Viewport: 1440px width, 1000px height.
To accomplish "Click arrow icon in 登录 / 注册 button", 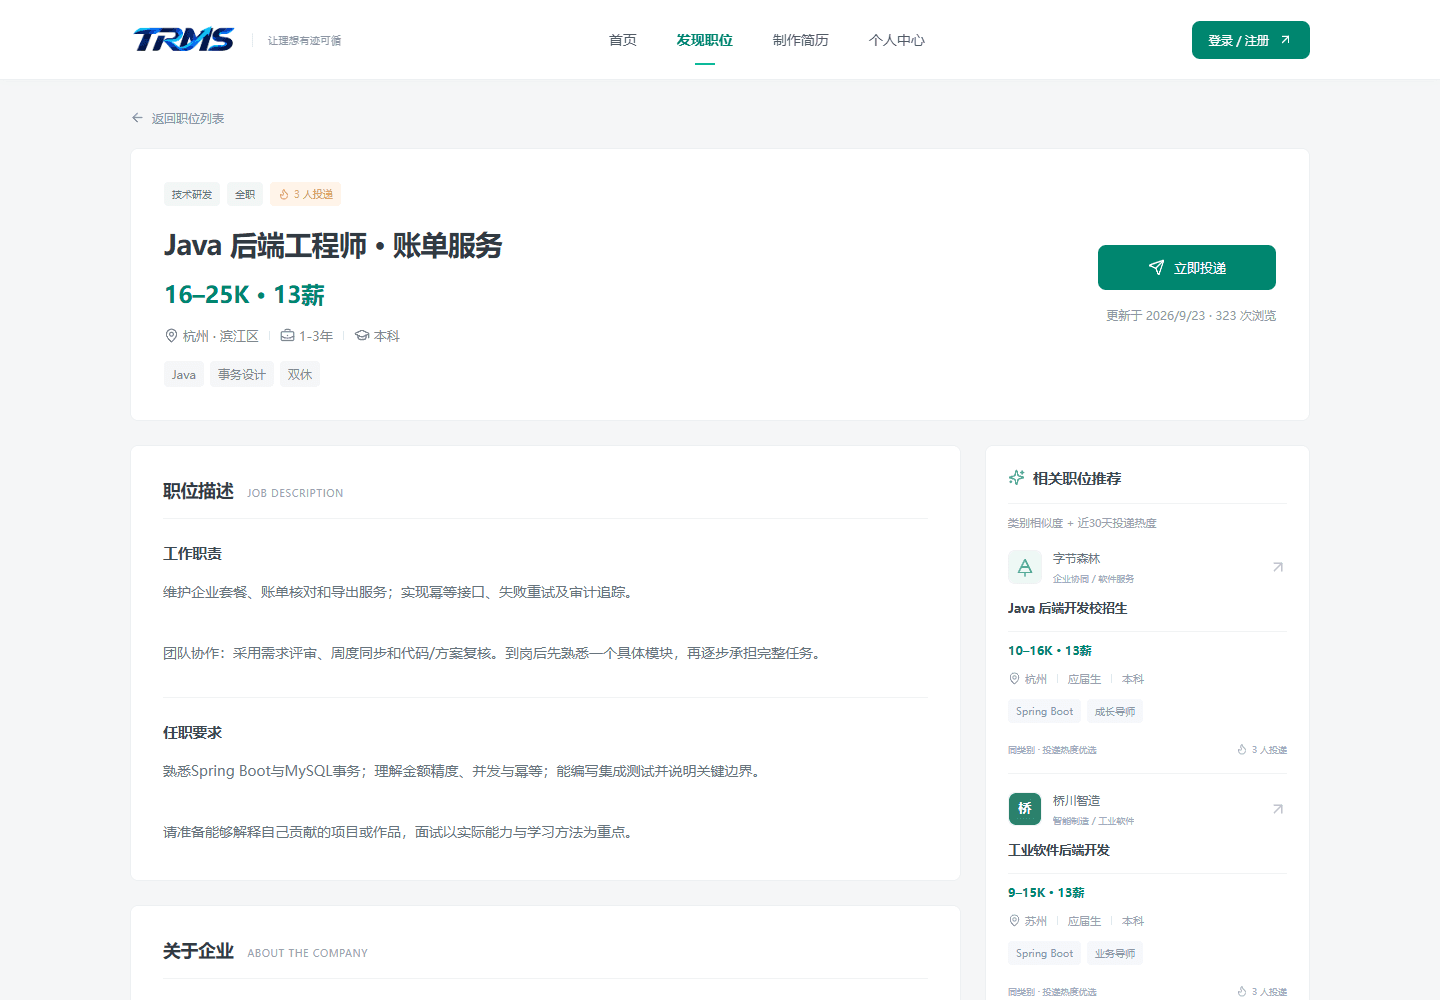I will tap(1285, 40).
